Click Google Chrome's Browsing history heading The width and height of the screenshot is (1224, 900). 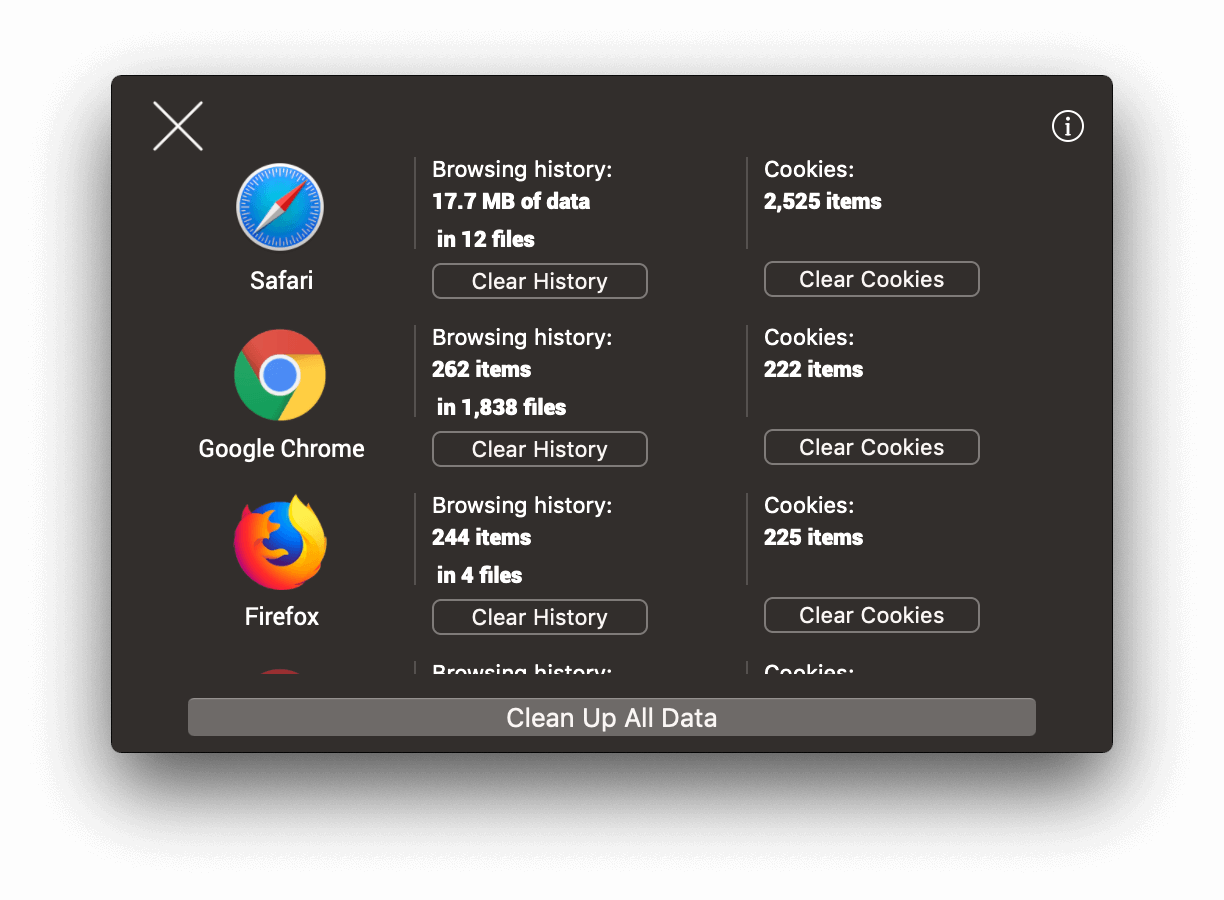pyautogui.click(x=522, y=338)
